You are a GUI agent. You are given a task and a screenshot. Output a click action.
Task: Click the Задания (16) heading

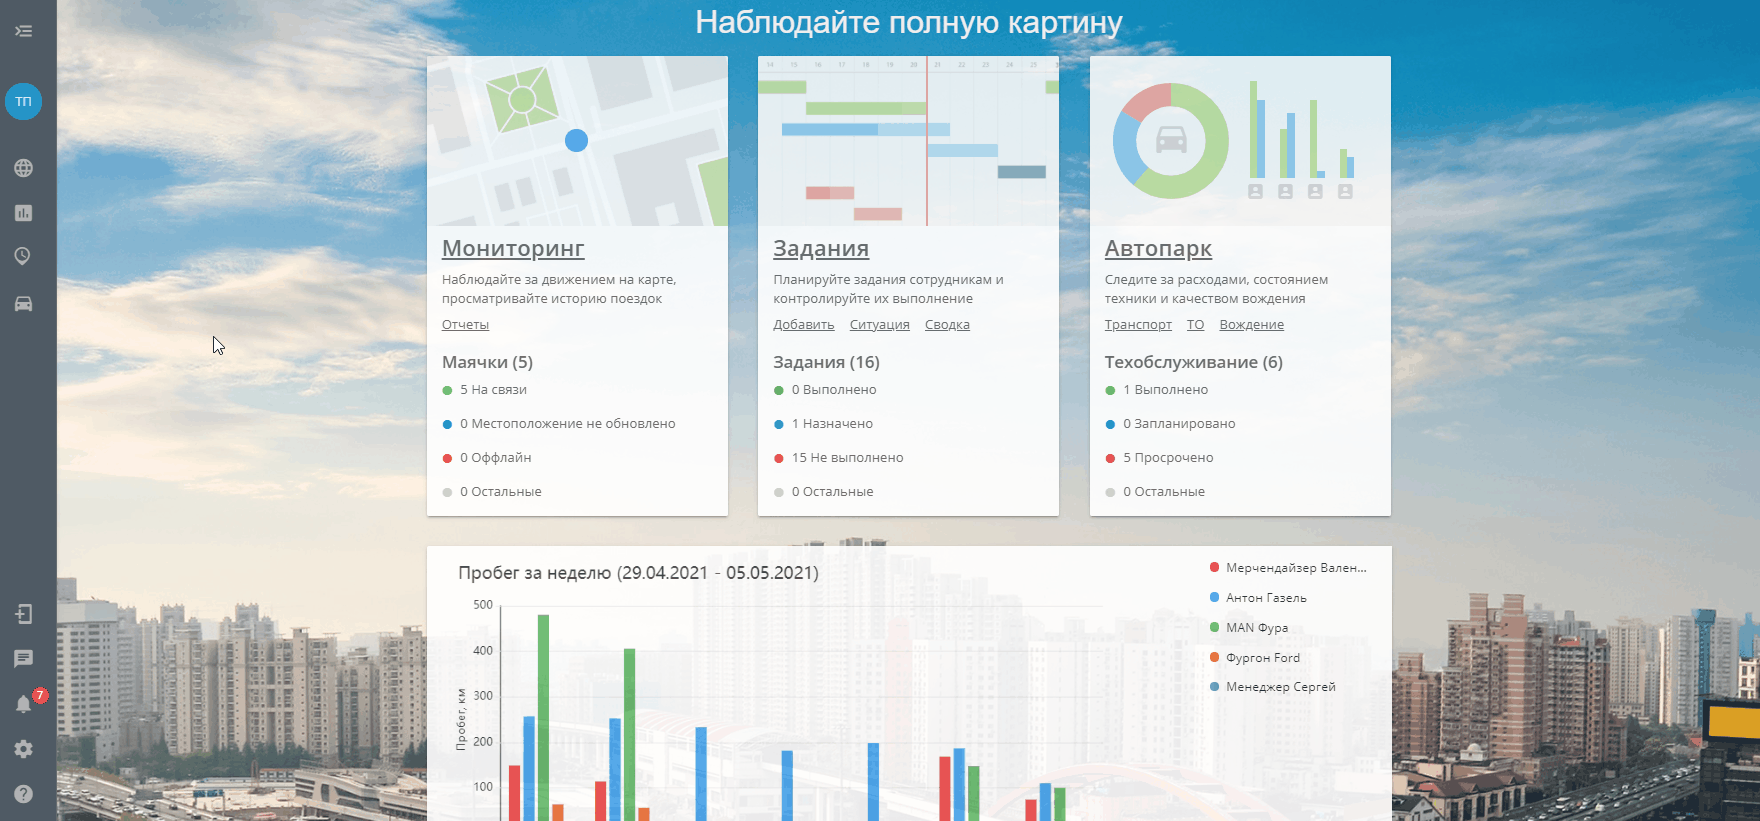tap(826, 362)
